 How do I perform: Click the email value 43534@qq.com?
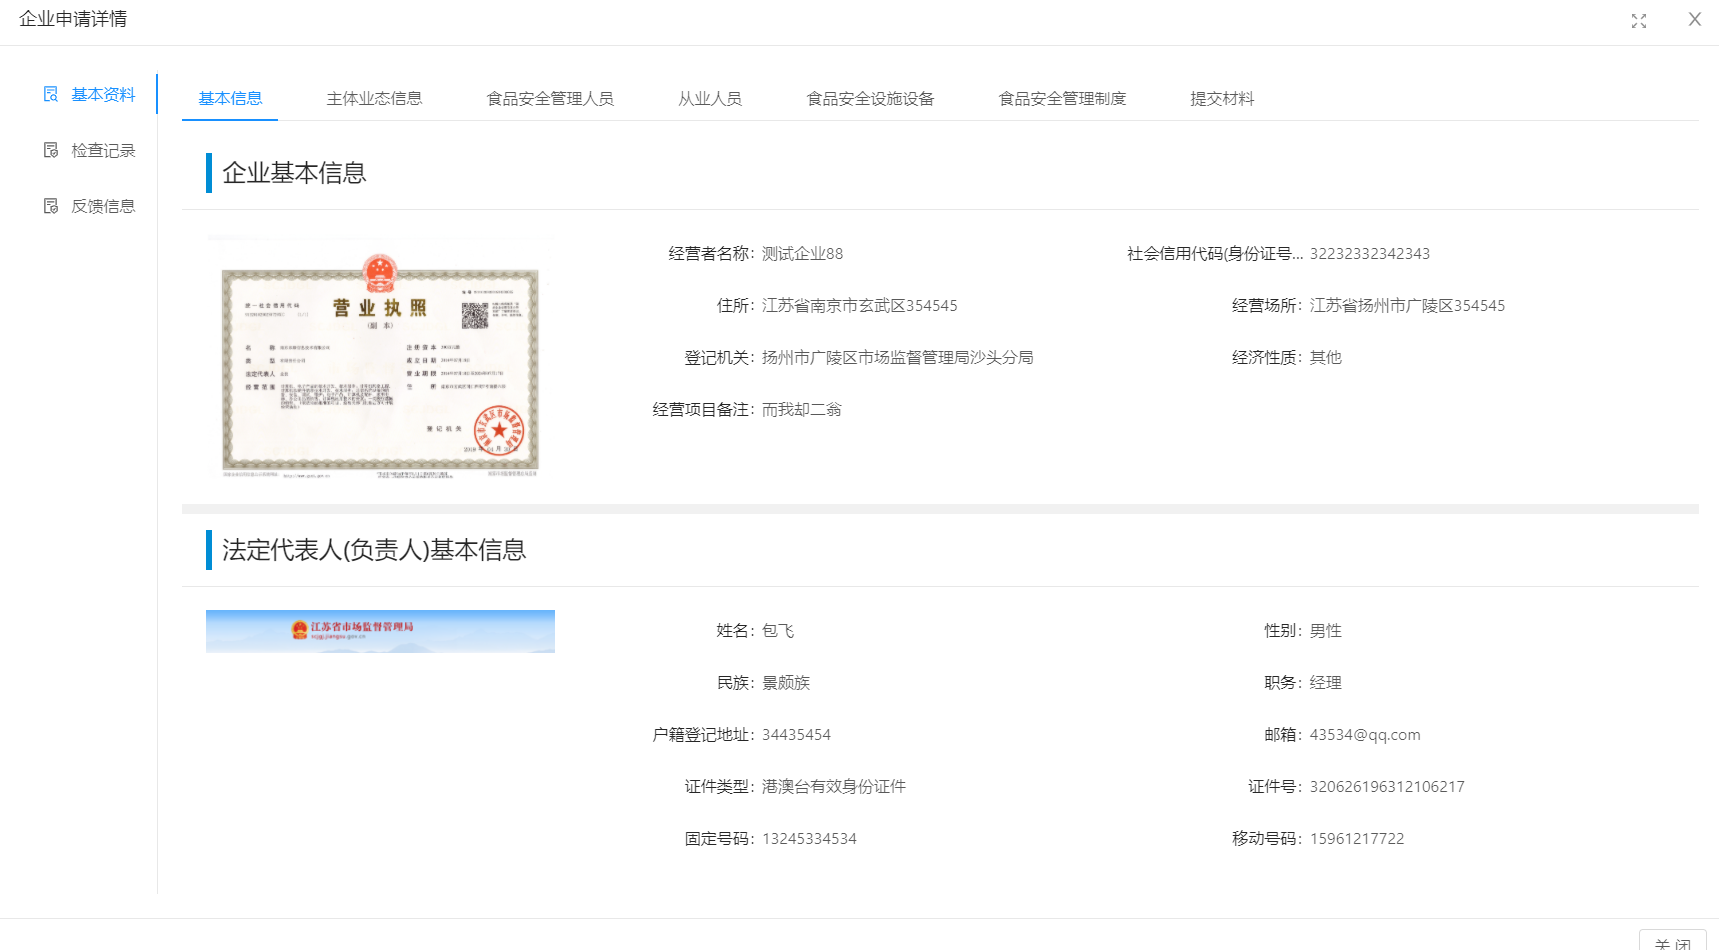(1364, 735)
